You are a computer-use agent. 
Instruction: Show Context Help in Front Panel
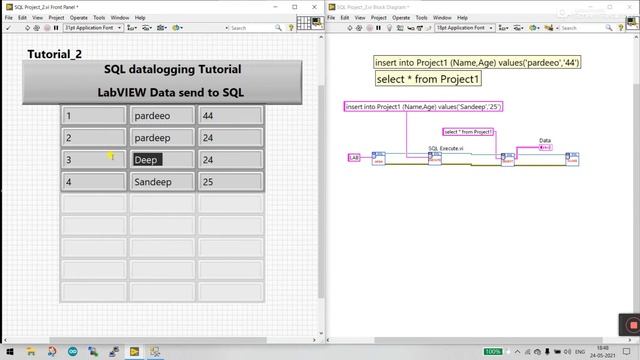click(x=291, y=28)
